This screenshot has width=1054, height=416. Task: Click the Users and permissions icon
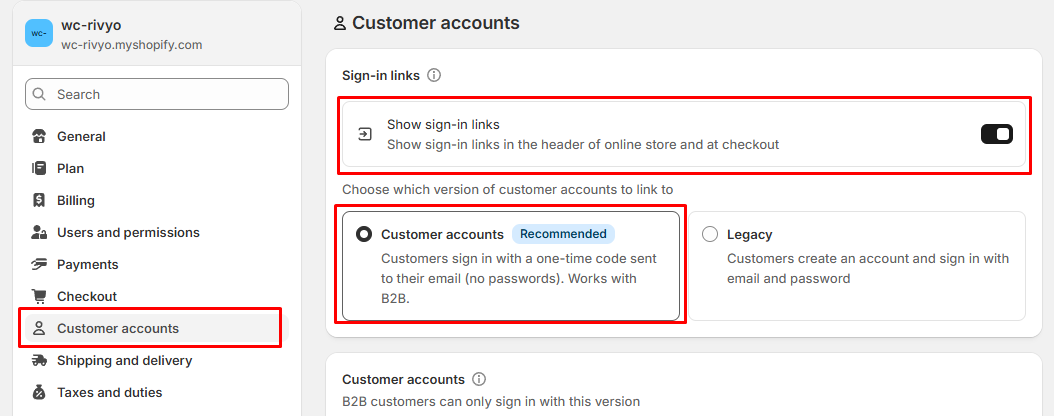pyautogui.click(x=39, y=233)
